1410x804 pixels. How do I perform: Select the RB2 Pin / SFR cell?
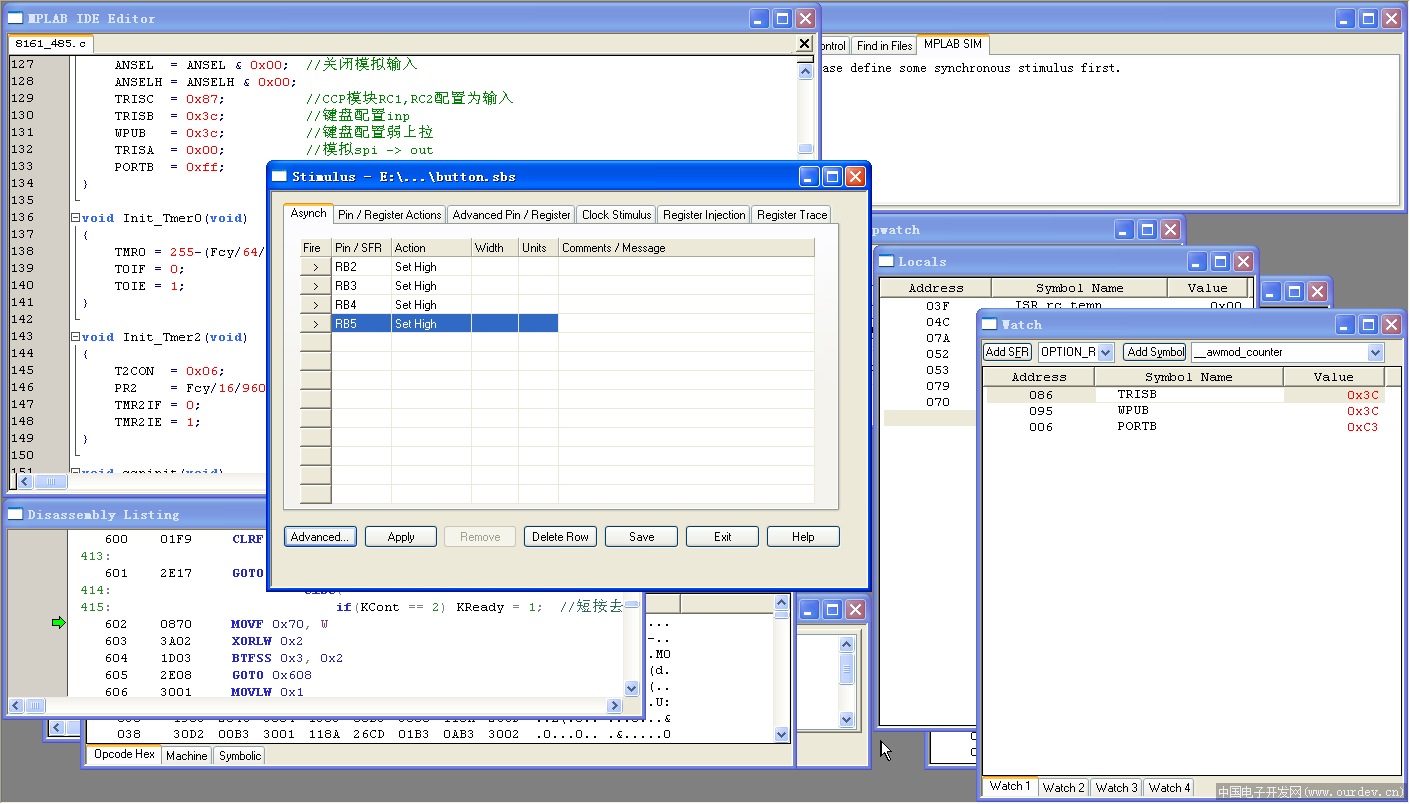click(x=361, y=267)
